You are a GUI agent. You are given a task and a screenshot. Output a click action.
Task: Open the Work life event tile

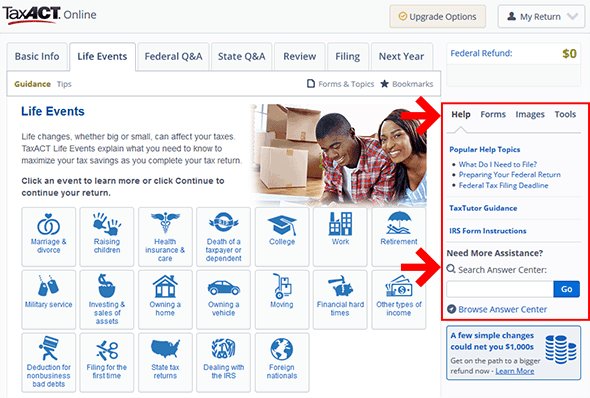(340, 237)
